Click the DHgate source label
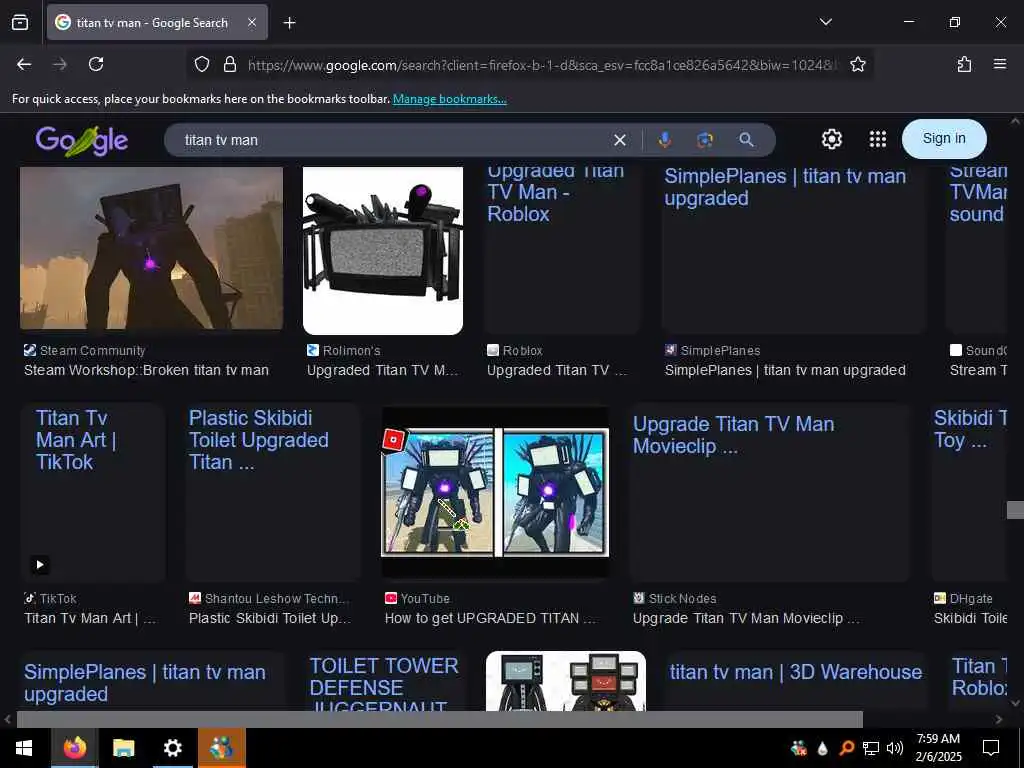Screen dimensions: 1024x768 (970, 599)
